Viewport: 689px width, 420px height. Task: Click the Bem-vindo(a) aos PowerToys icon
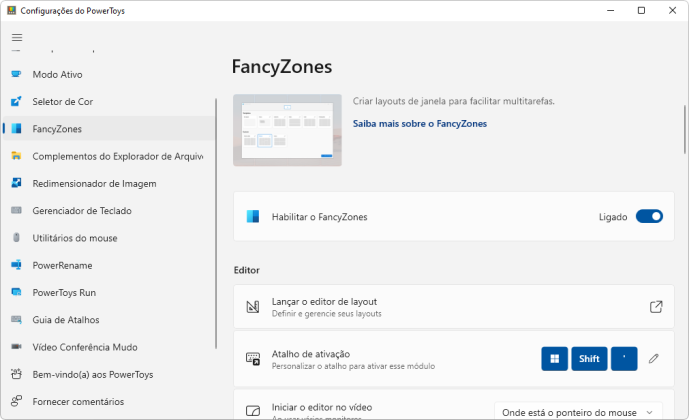click(x=16, y=374)
